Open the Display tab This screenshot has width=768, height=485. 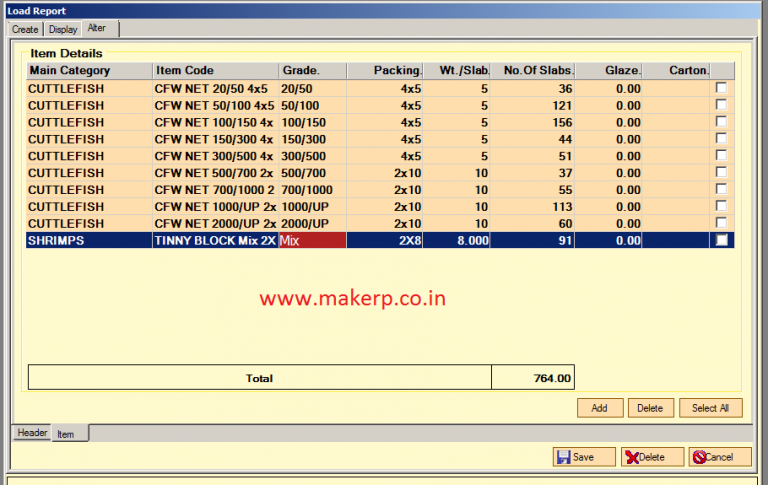(x=63, y=30)
